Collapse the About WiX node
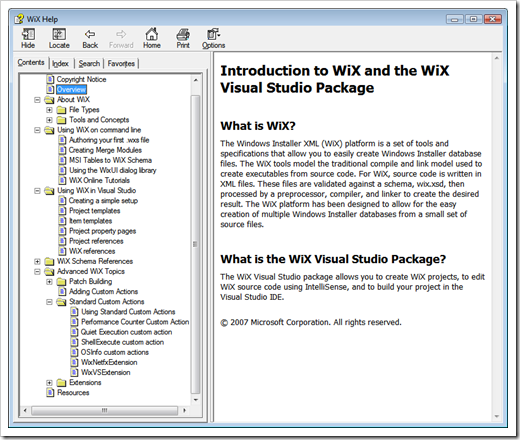520x440 pixels. coord(37,100)
